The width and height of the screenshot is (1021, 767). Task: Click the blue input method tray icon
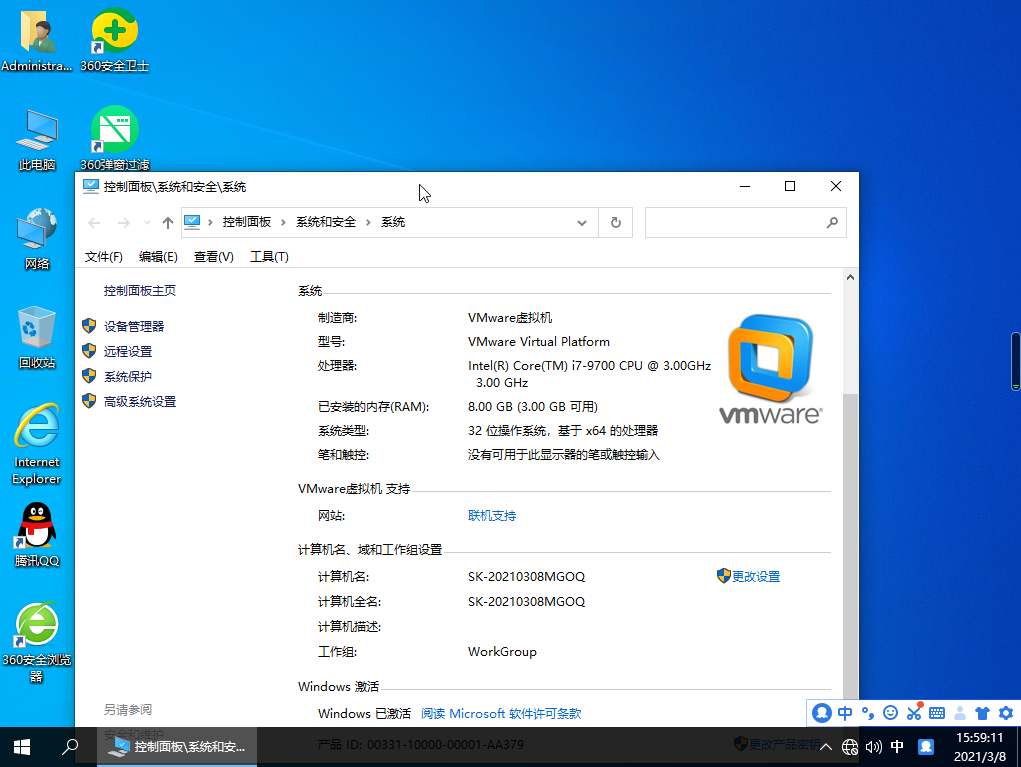[926, 747]
